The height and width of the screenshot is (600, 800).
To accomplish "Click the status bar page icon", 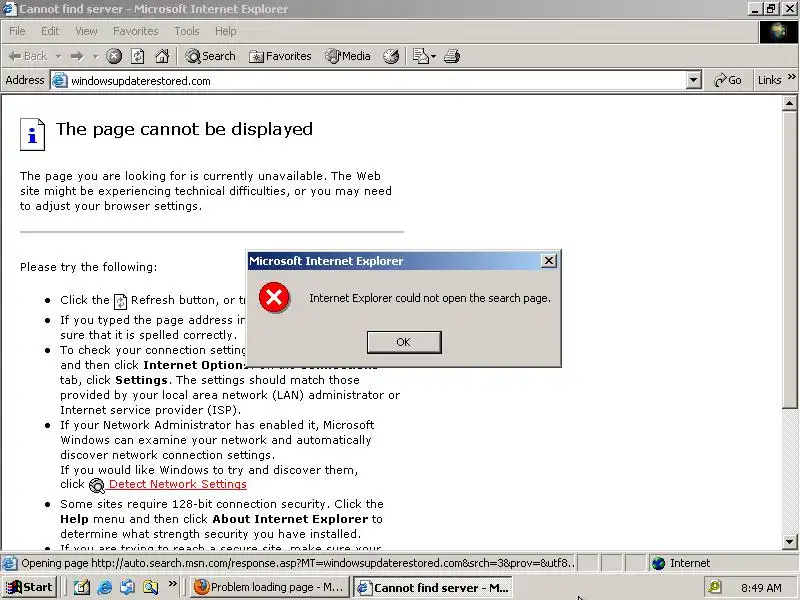I will pos(9,563).
